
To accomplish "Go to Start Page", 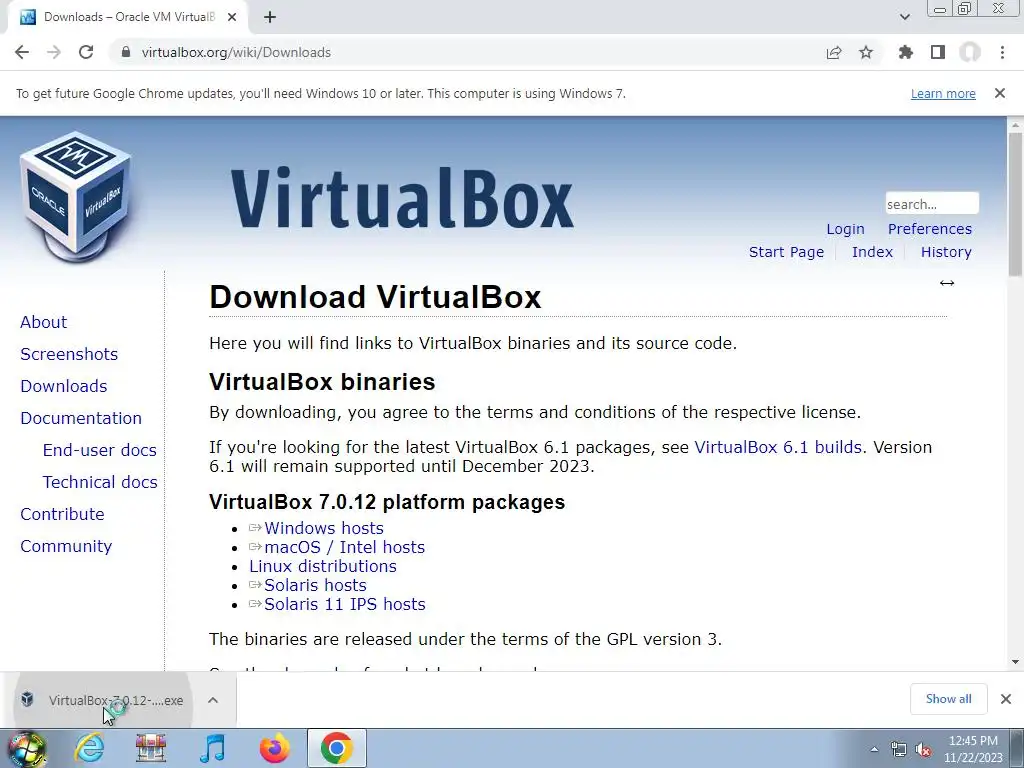I will [x=786, y=252].
